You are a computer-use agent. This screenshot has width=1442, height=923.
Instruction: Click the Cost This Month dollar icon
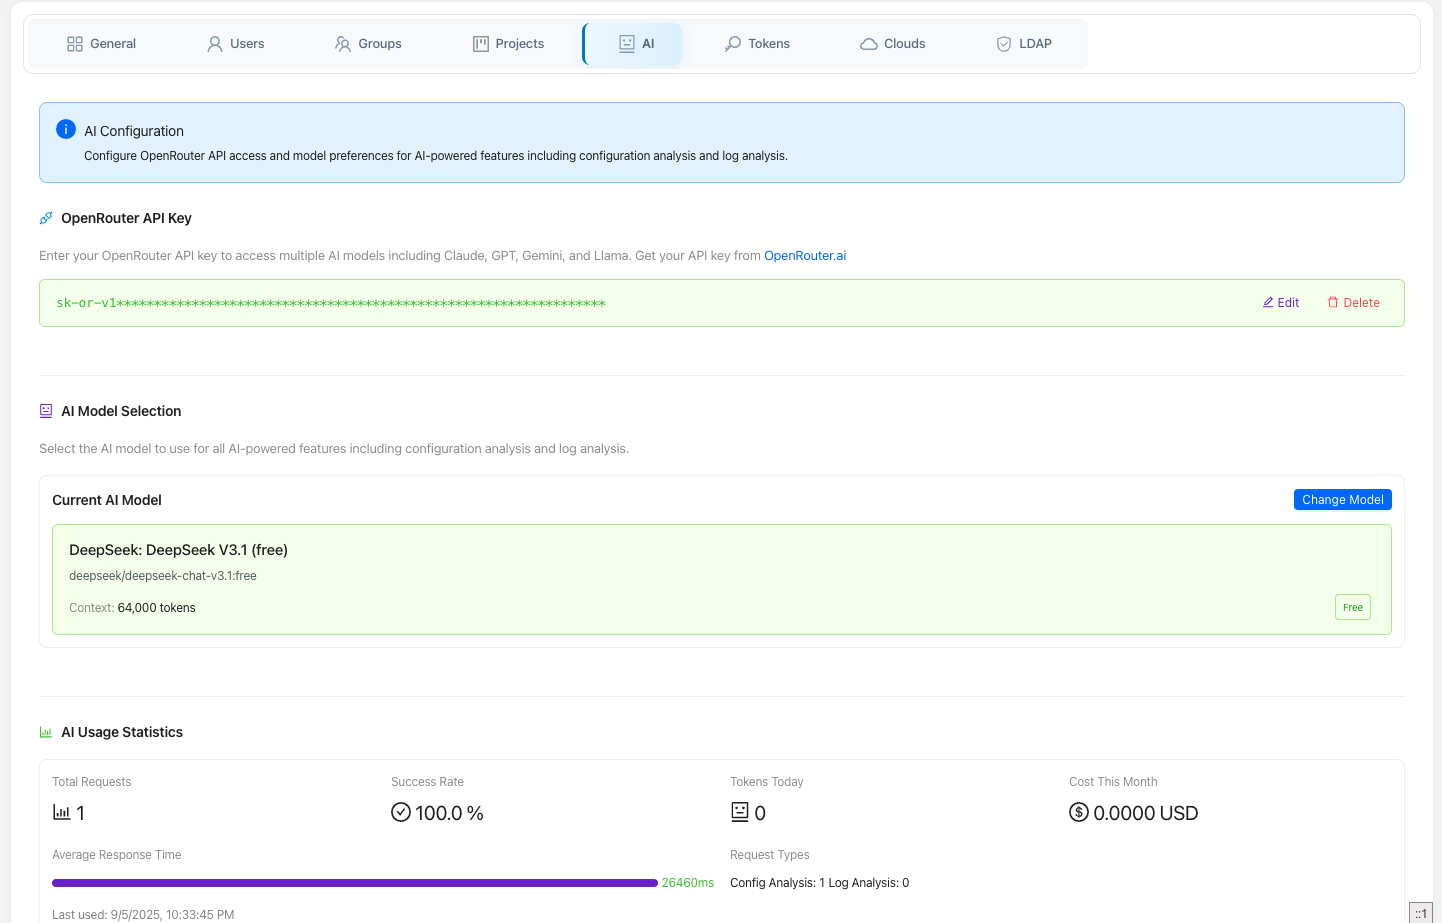pos(1079,812)
